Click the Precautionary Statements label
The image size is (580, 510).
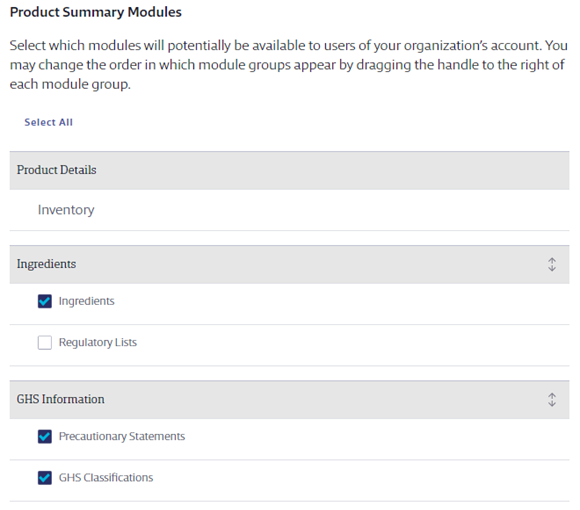(x=122, y=436)
